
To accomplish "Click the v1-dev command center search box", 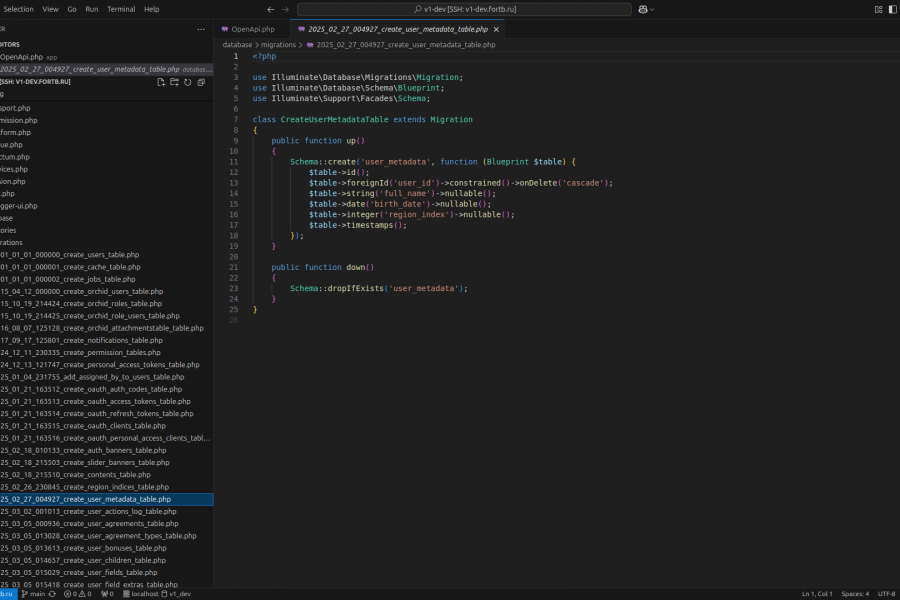I will [462, 9].
